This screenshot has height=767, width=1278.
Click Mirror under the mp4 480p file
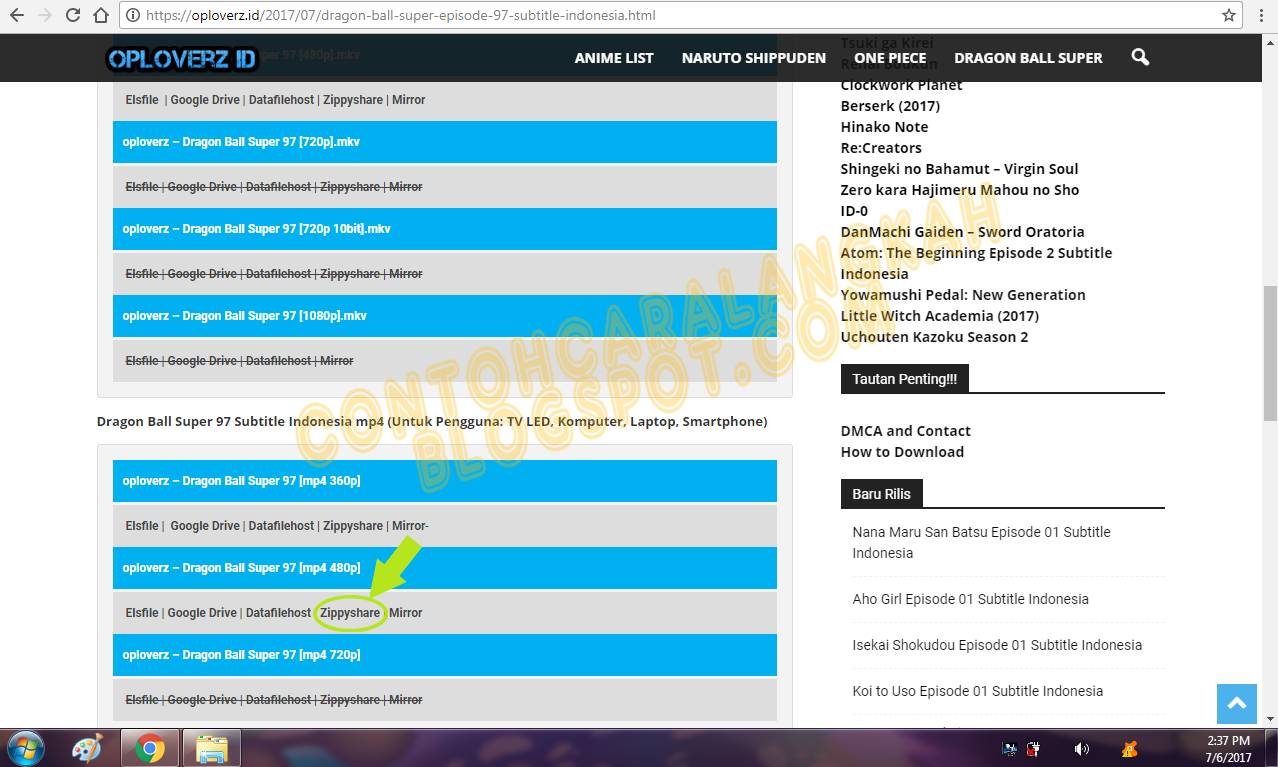406,613
